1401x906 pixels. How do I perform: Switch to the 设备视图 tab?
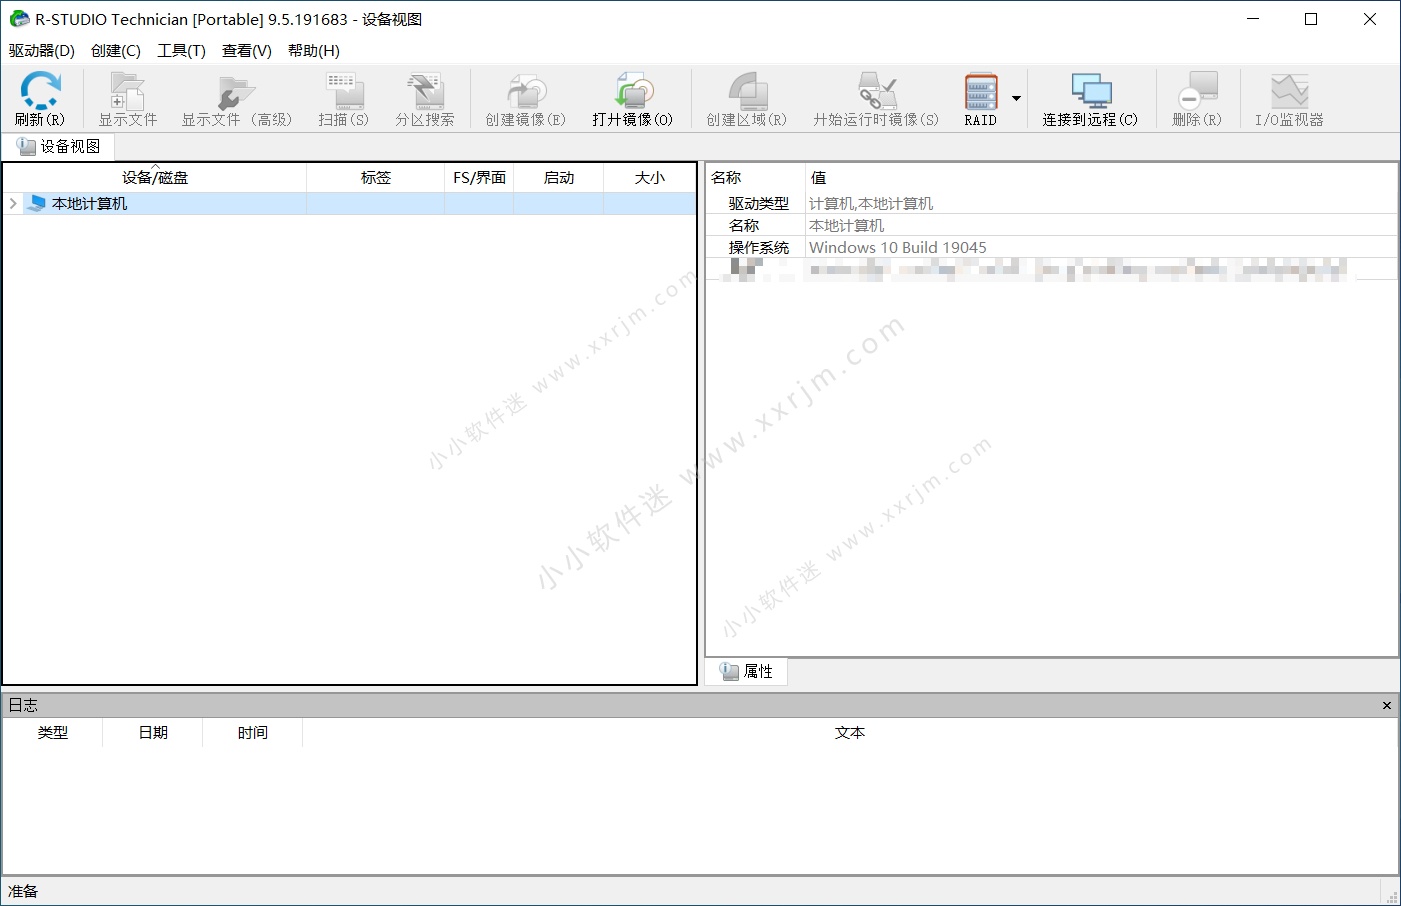point(59,147)
